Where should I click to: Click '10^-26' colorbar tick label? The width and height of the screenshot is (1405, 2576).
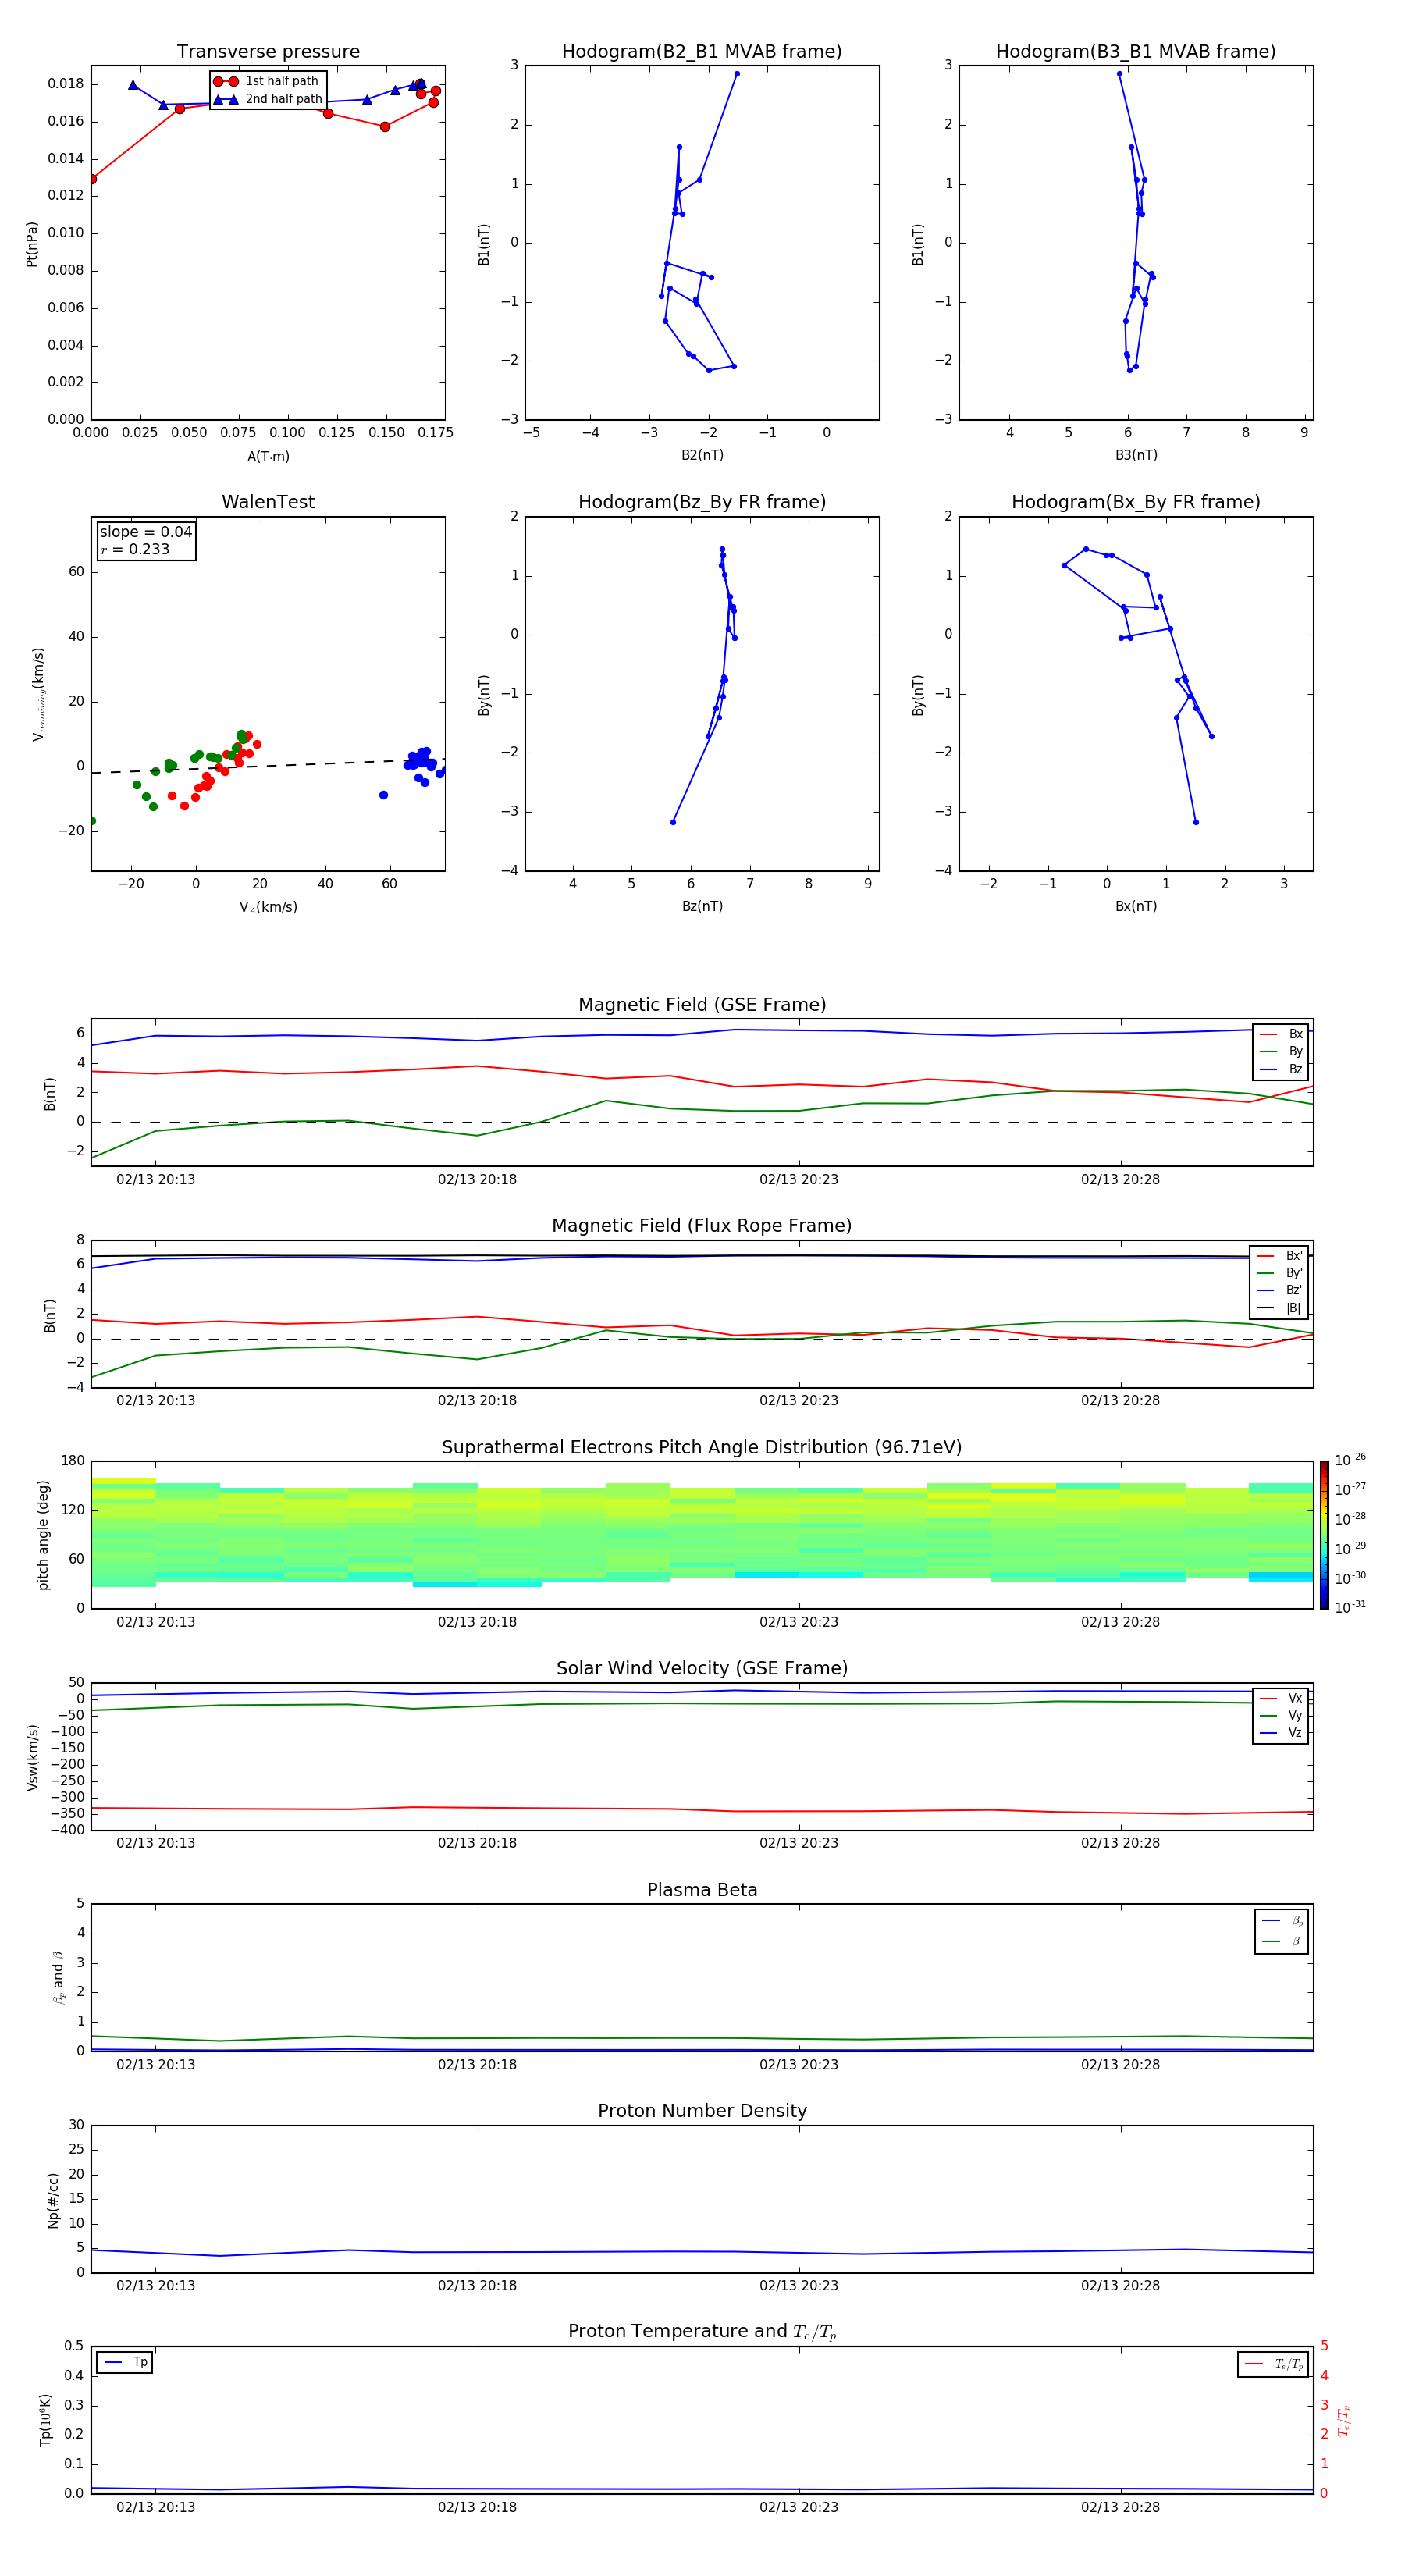[x=1349, y=1460]
